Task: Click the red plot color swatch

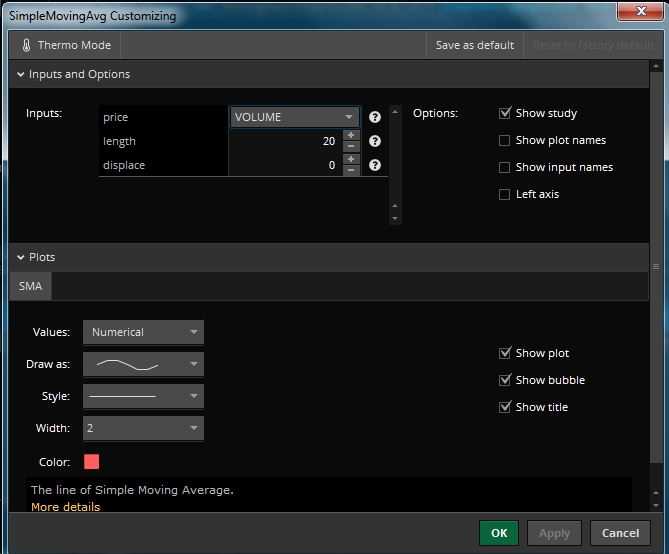Action: tap(92, 462)
